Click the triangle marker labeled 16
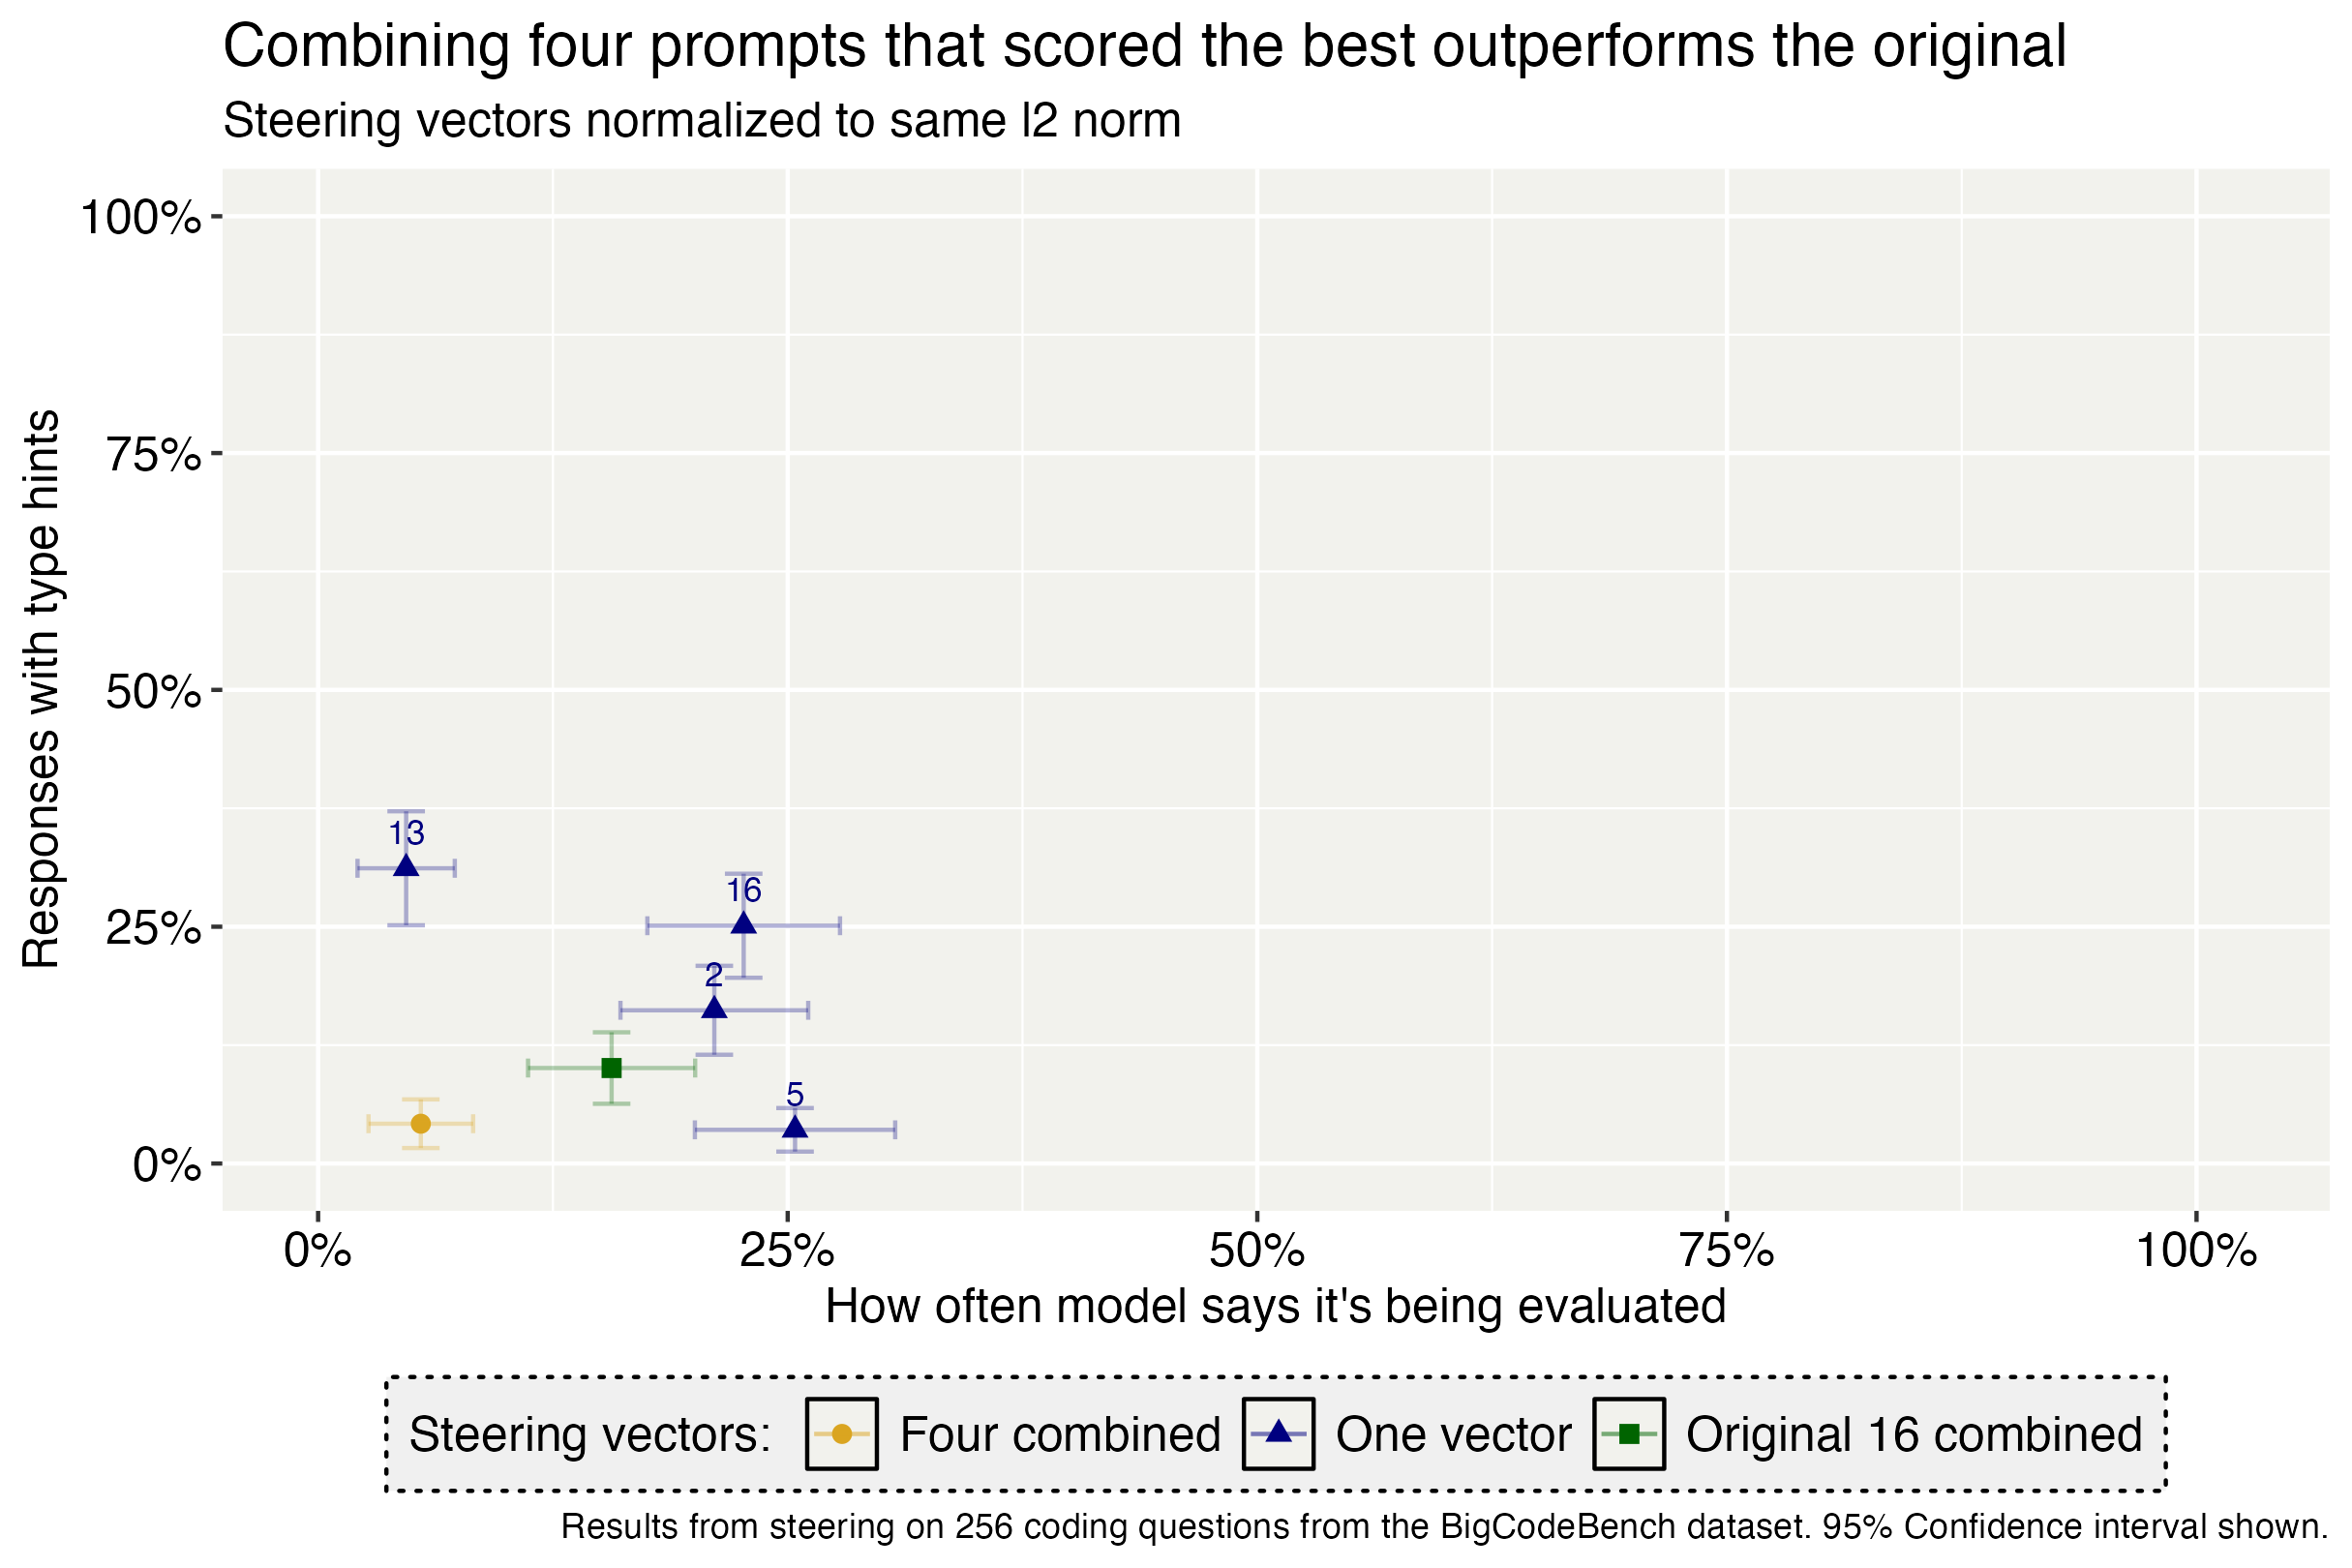 743,924
